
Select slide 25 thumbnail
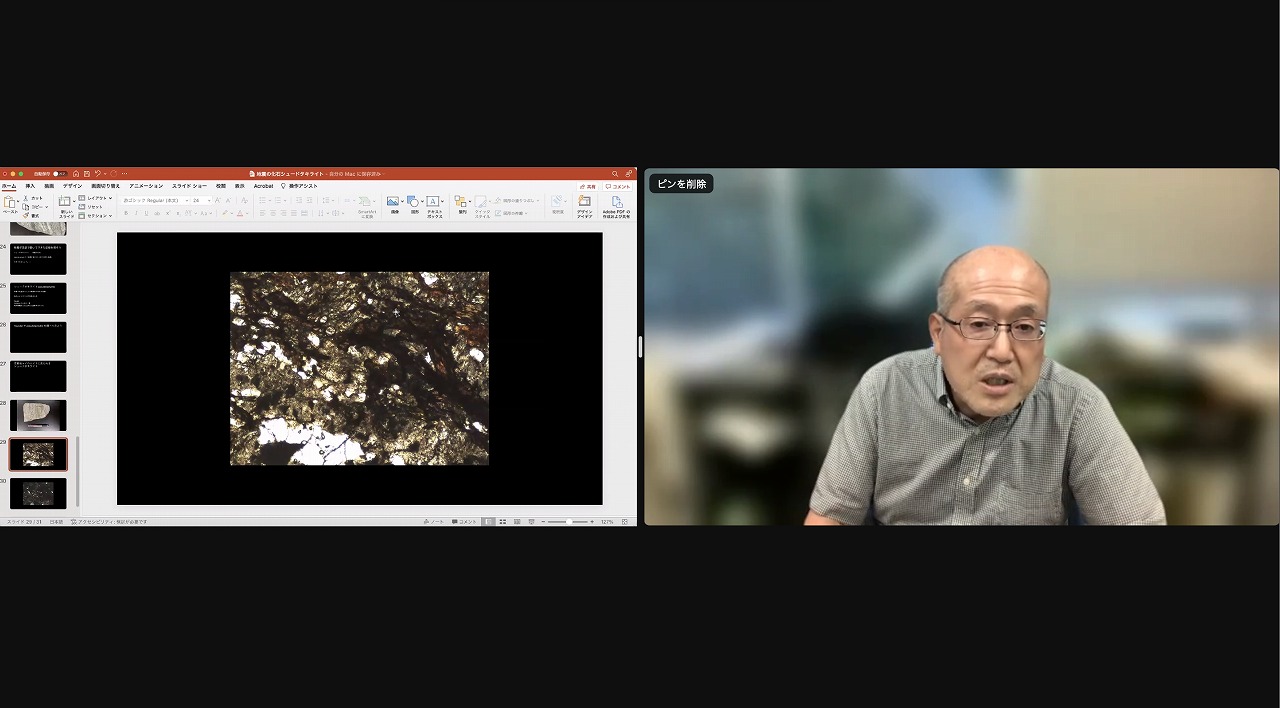coord(38,298)
